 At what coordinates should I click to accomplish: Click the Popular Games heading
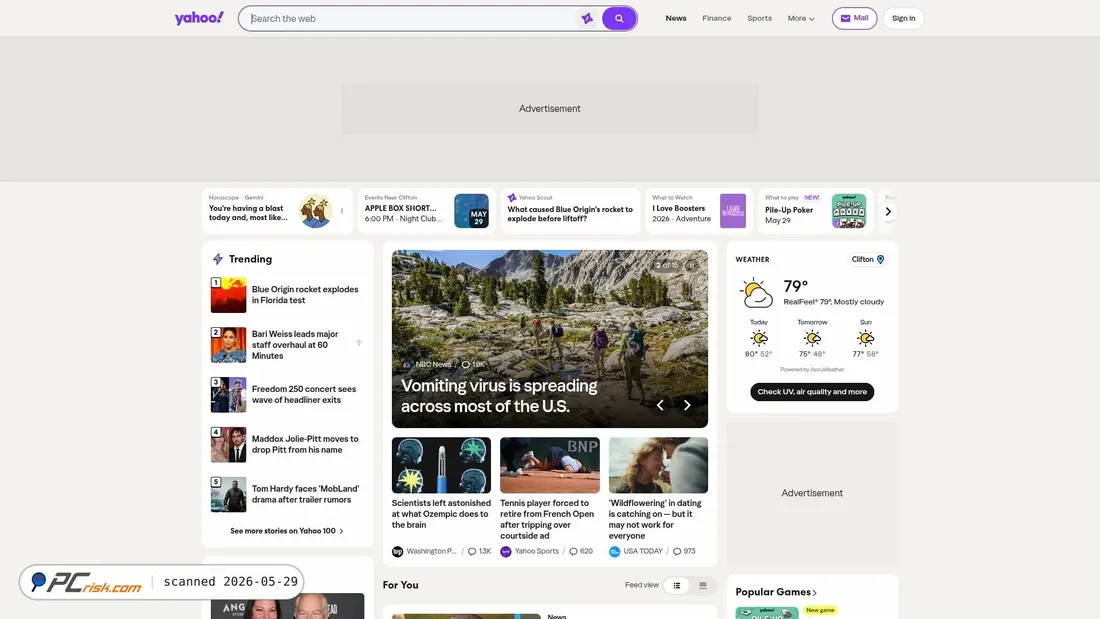click(772, 592)
